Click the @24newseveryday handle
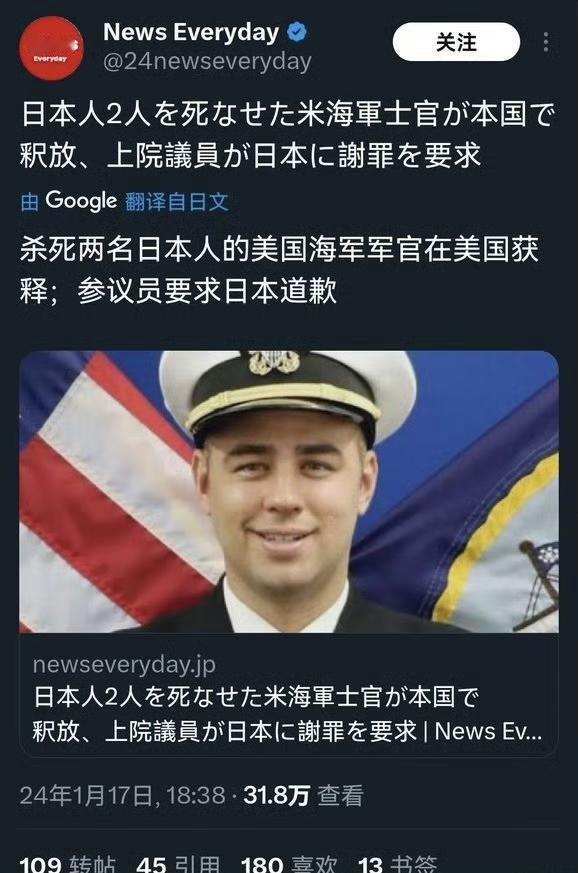This screenshot has height=873, width=578. [207, 61]
